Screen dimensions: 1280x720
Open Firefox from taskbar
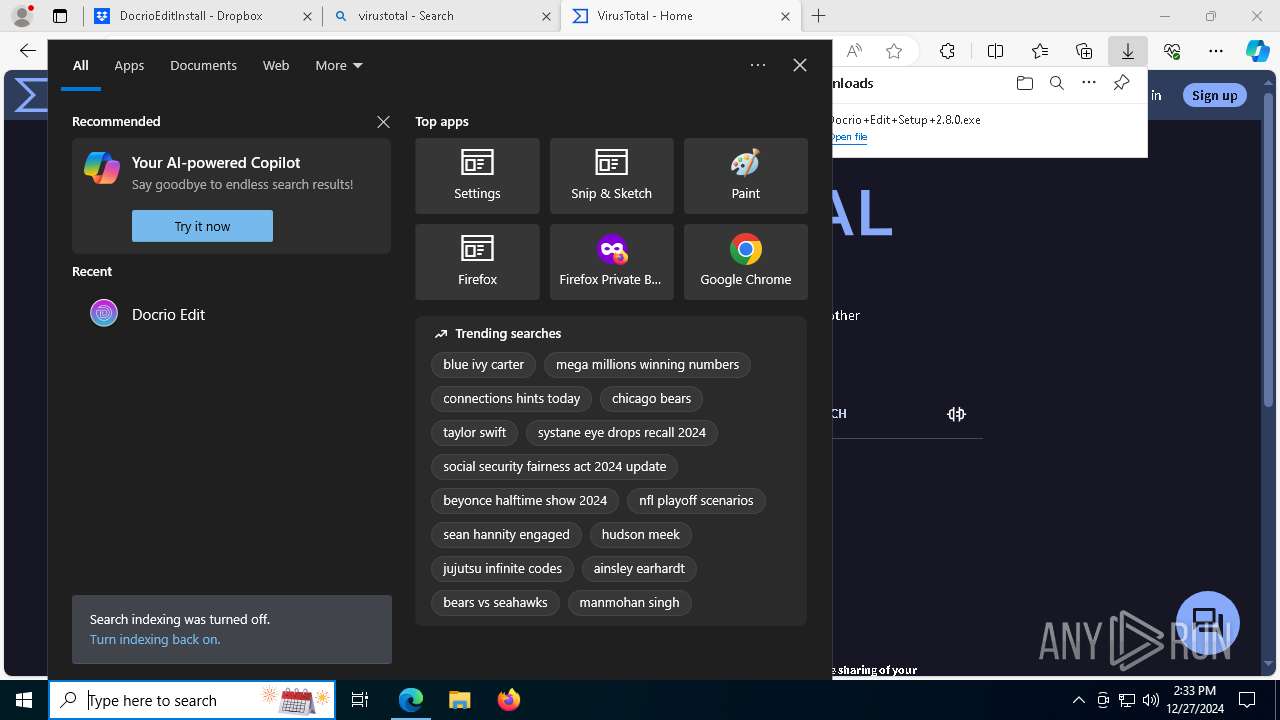509,700
